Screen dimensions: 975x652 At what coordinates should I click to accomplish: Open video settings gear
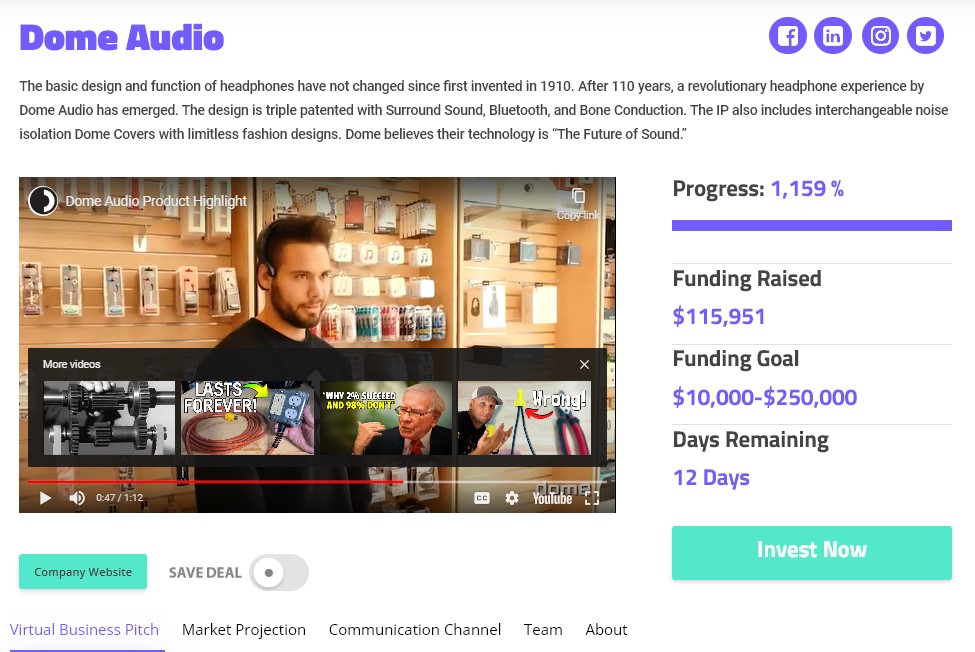point(512,498)
